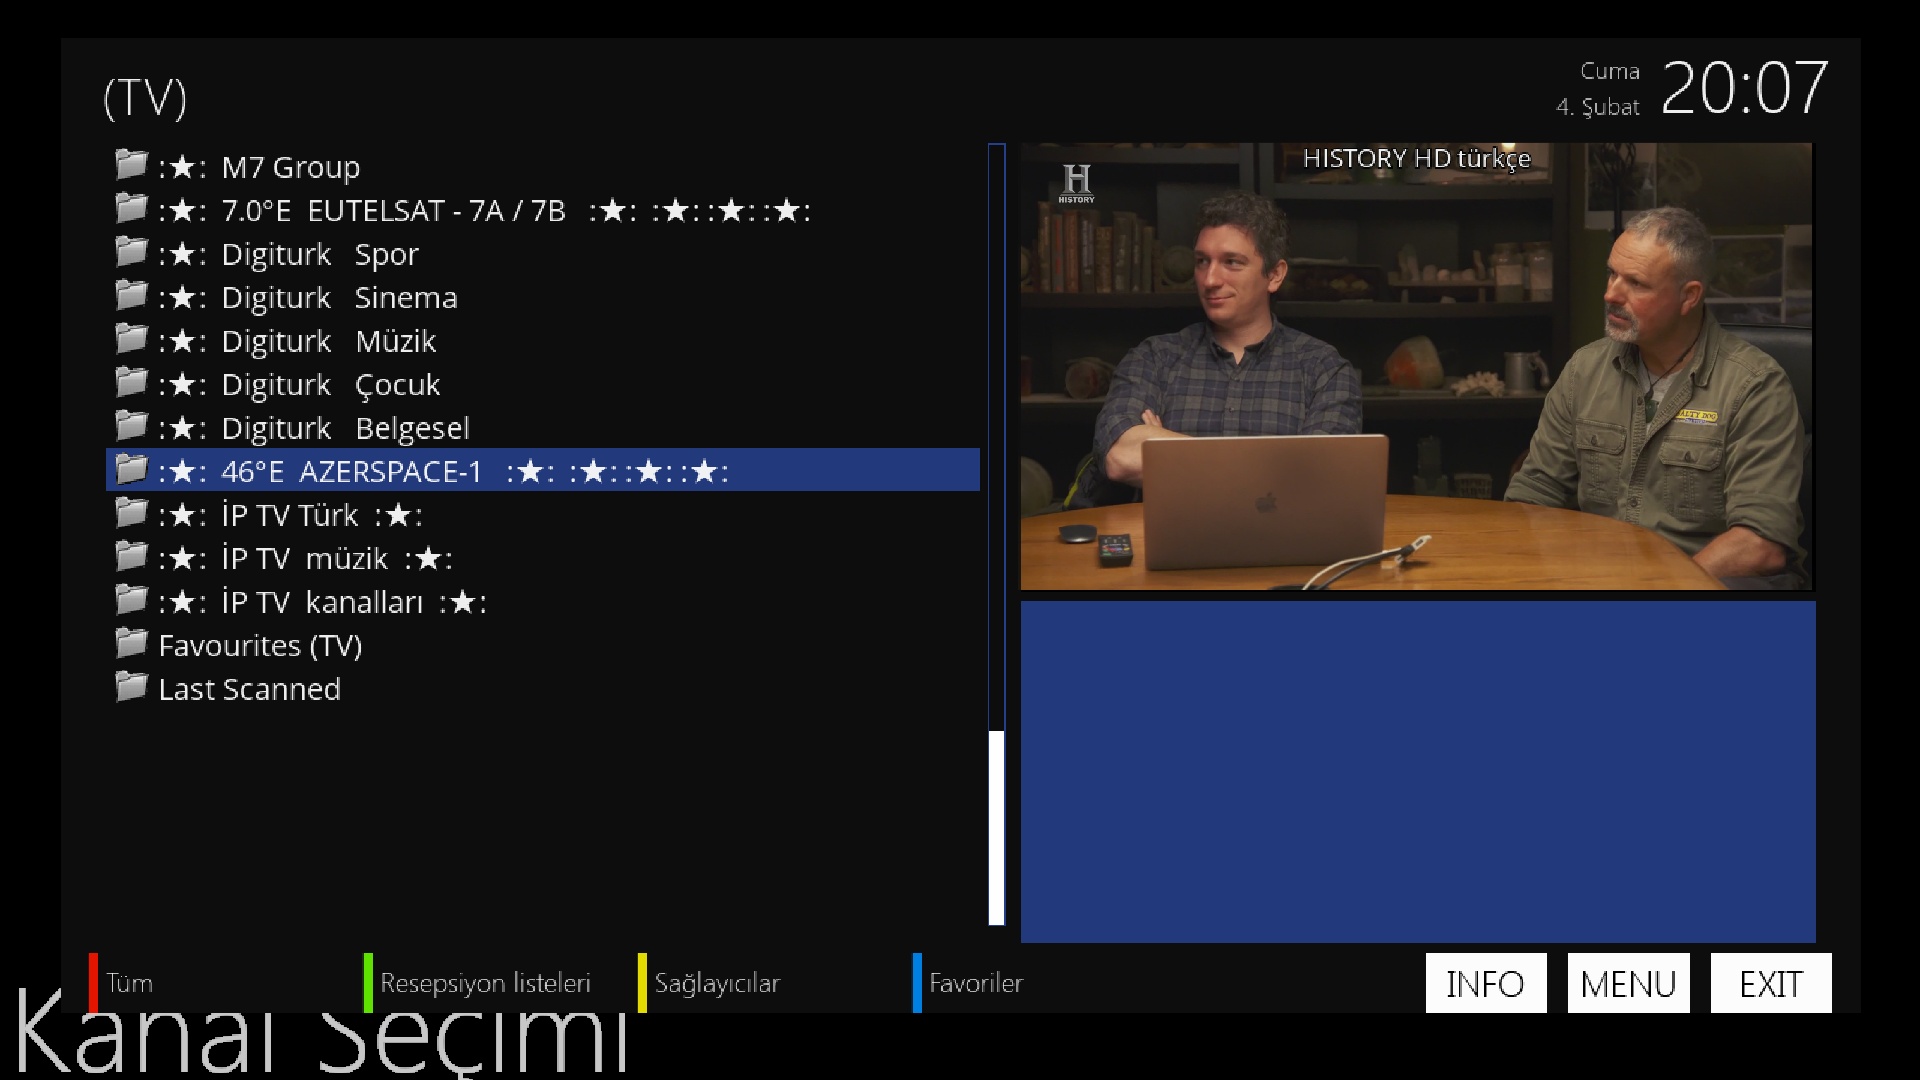Open the İP TV kanalları list
Image resolution: width=1920 pixels, height=1080 pixels.
[543, 601]
